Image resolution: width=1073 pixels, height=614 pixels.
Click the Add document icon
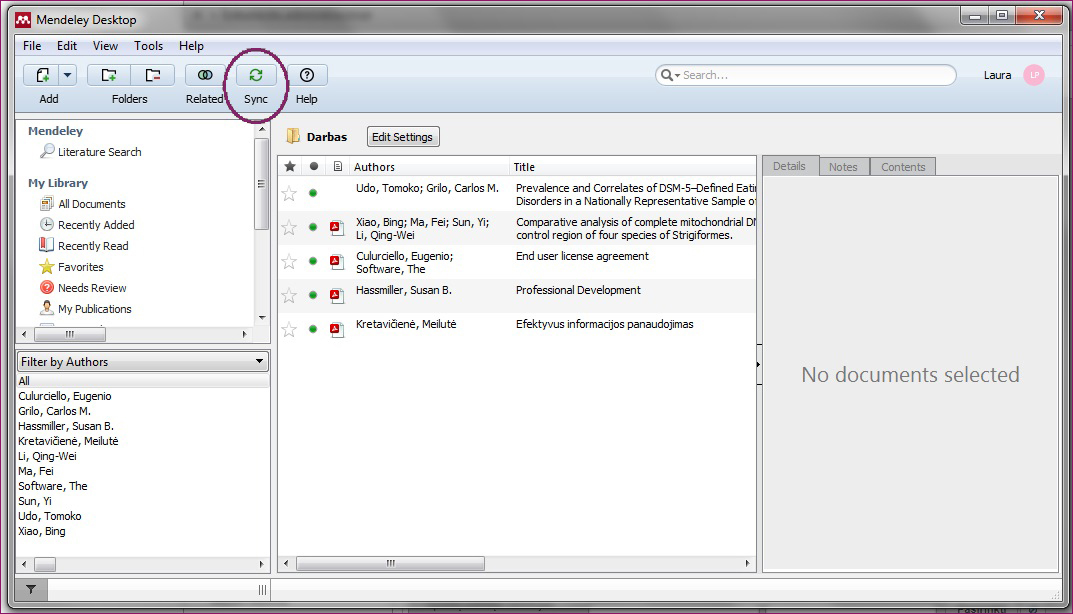42,75
